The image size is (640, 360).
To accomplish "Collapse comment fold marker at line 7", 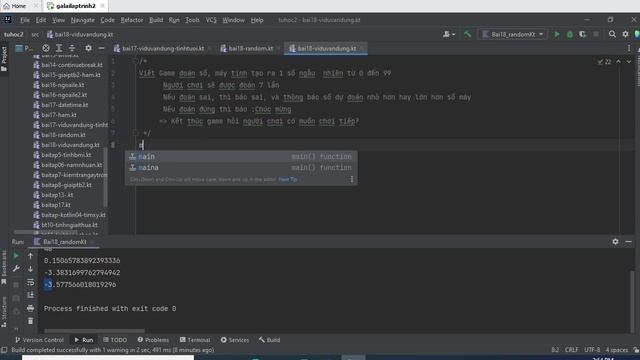I will [136, 133].
